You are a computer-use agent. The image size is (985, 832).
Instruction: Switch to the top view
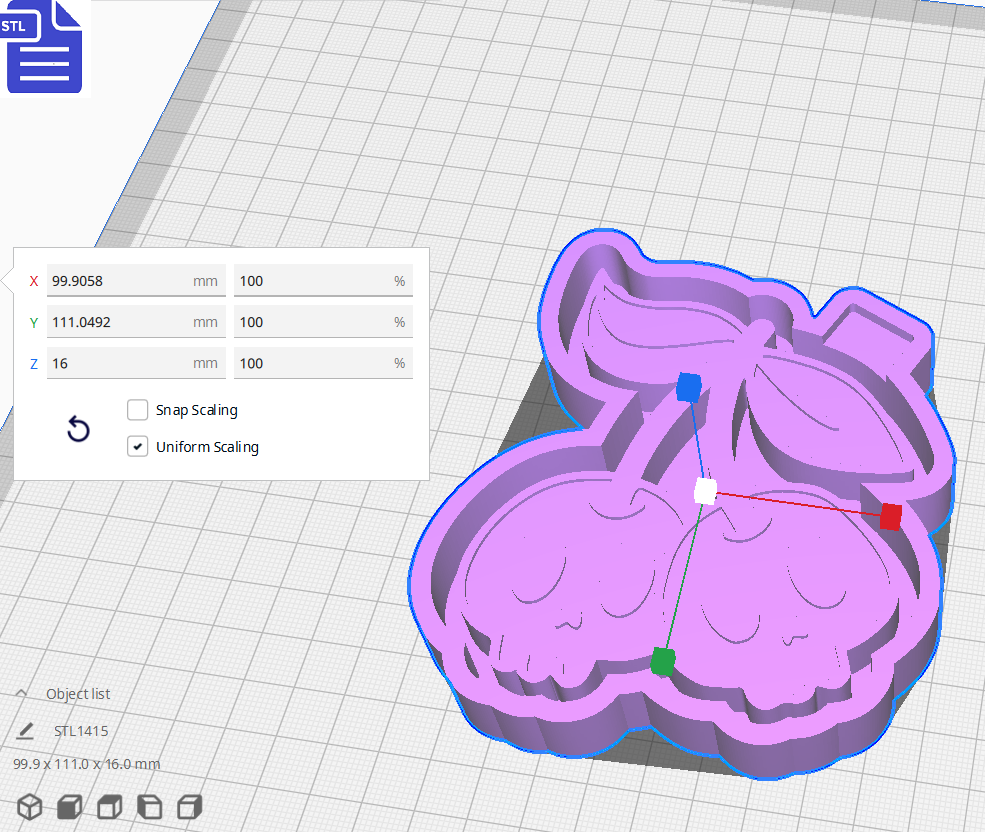109,807
